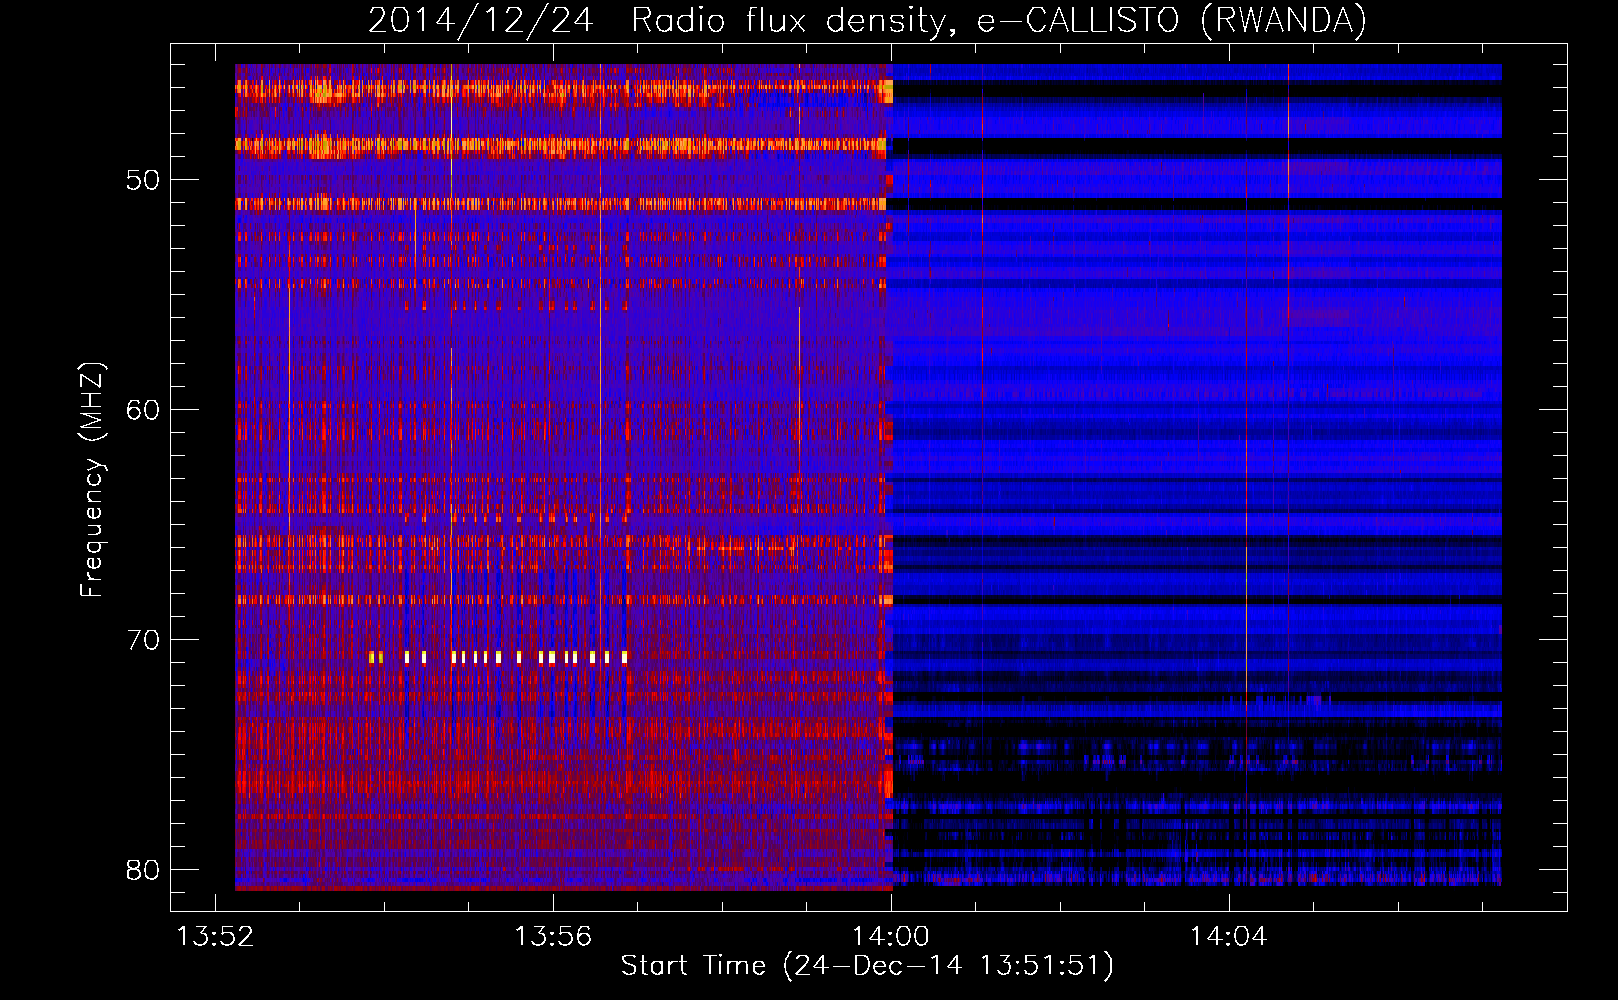Click the "60" frequency tick label
Image resolution: width=1618 pixels, height=1000 pixels.
coord(143,410)
